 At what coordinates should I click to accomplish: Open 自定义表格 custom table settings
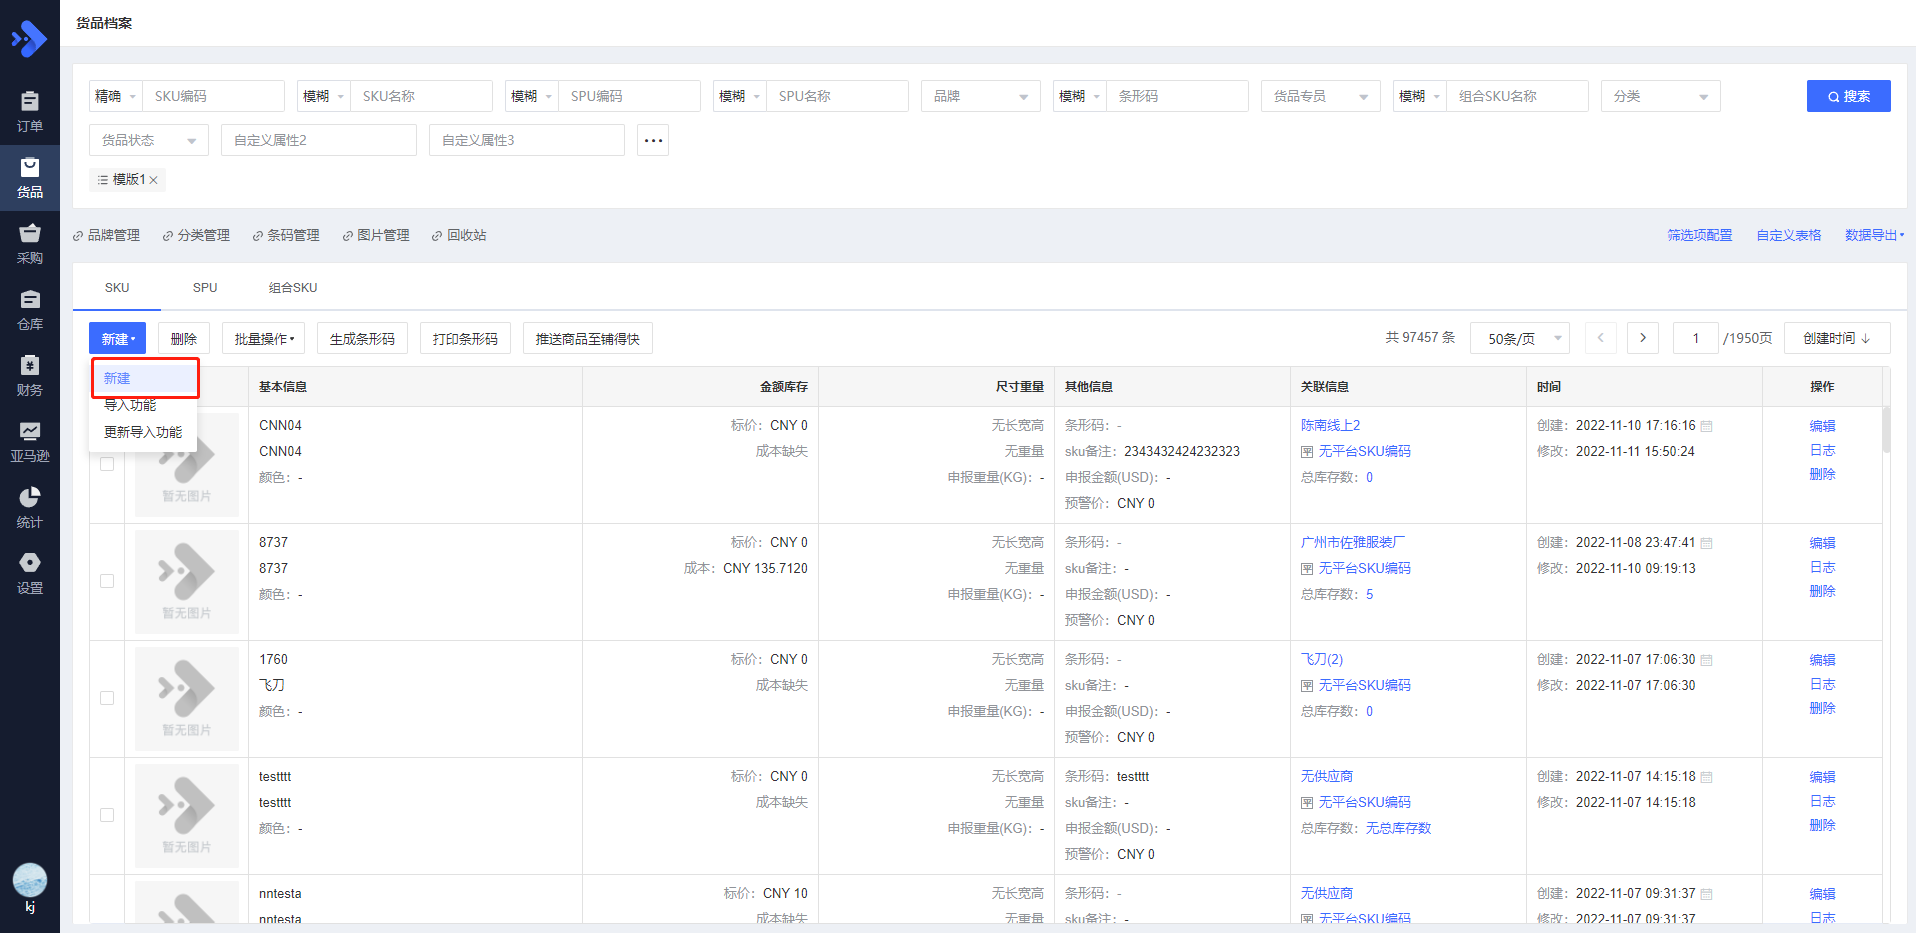(x=1788, y=235)
